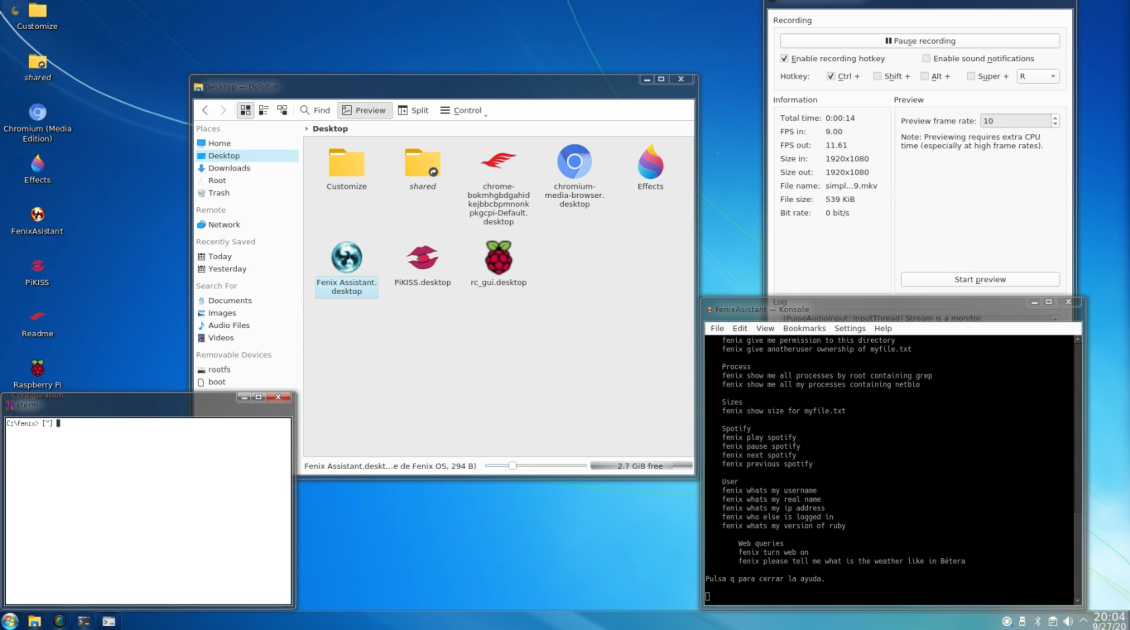Expand the Desktop breadcrumb arrow
This screenshot has height=630, width=1130.
(x=306, y=129)
